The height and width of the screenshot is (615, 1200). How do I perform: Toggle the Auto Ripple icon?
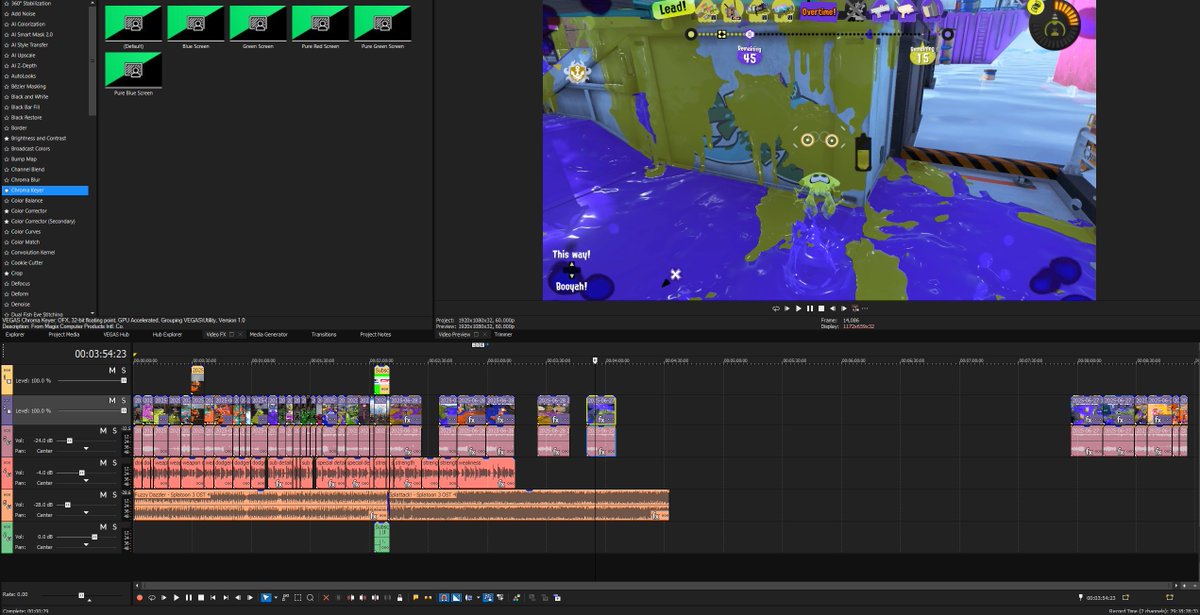pos(468,598)
